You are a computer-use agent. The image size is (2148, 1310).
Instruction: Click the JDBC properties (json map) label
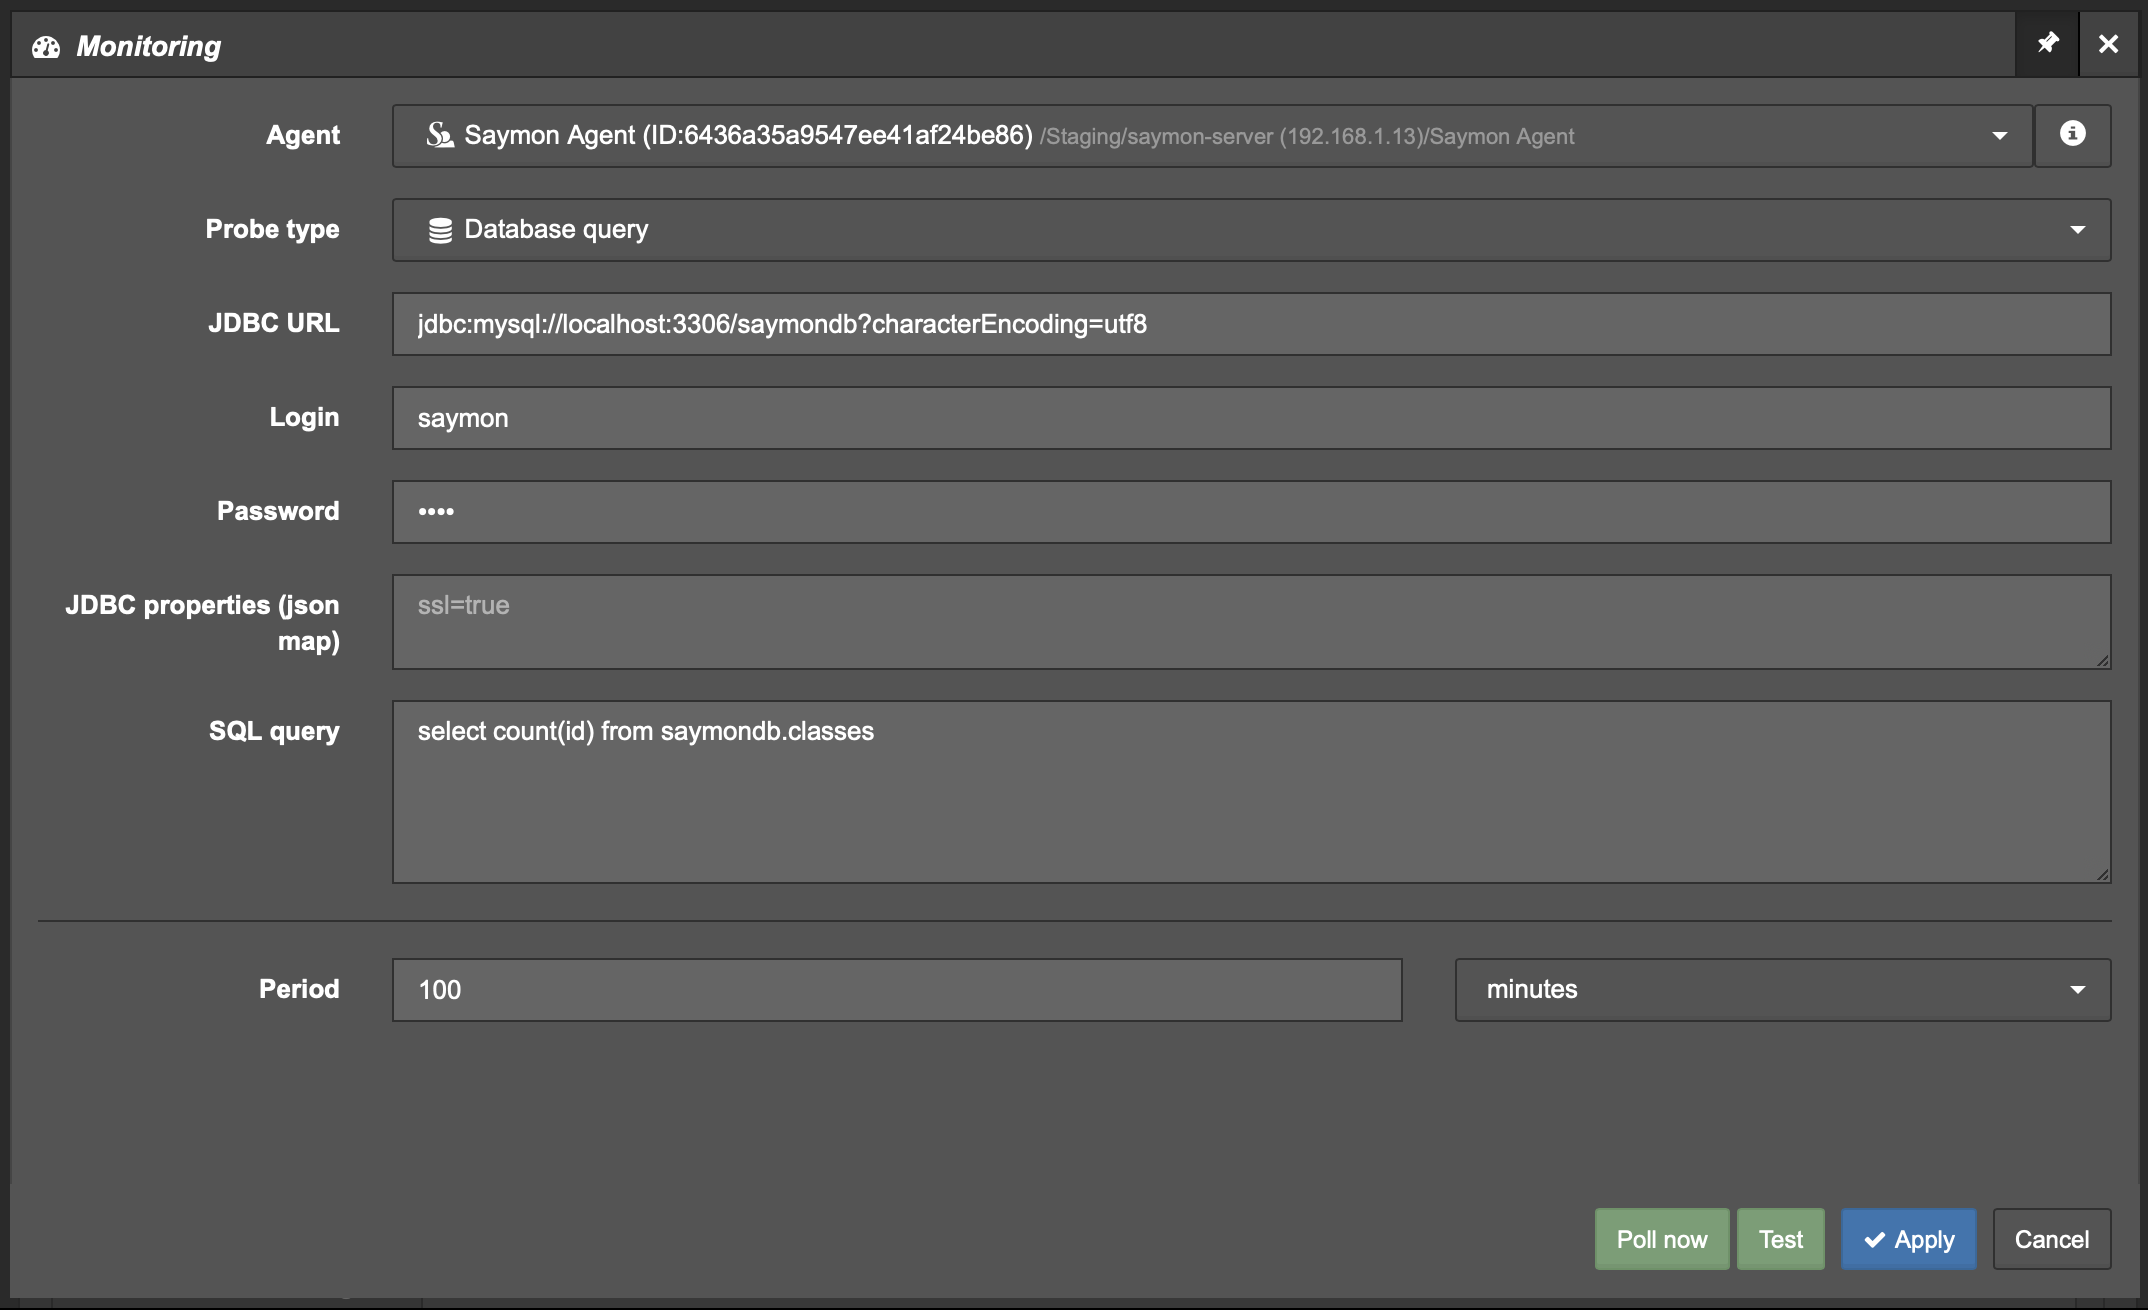pos(203,623)
